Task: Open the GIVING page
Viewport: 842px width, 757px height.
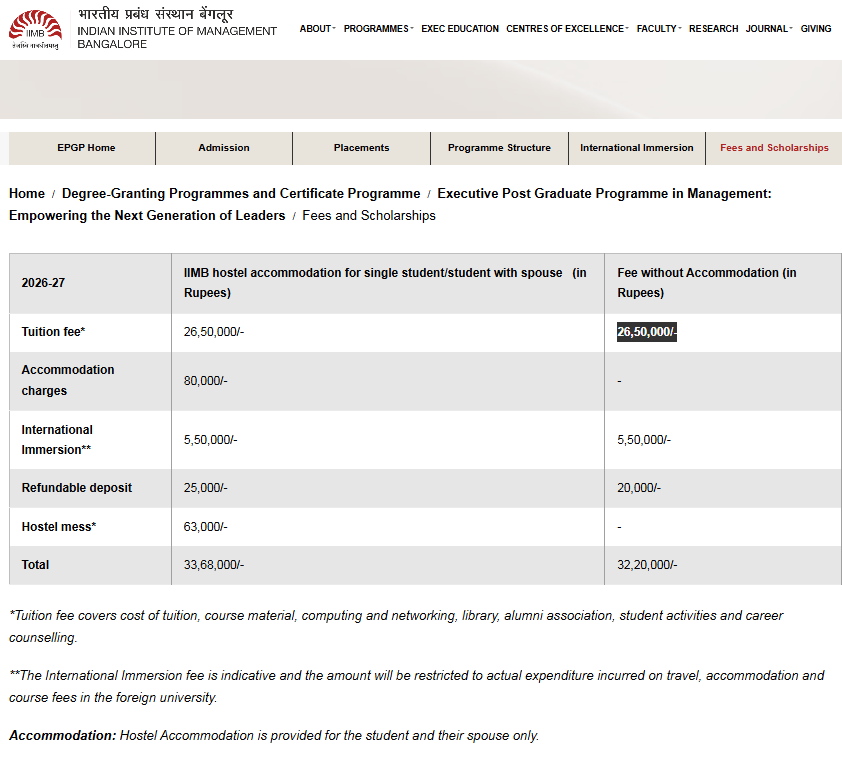Action: 816,28
